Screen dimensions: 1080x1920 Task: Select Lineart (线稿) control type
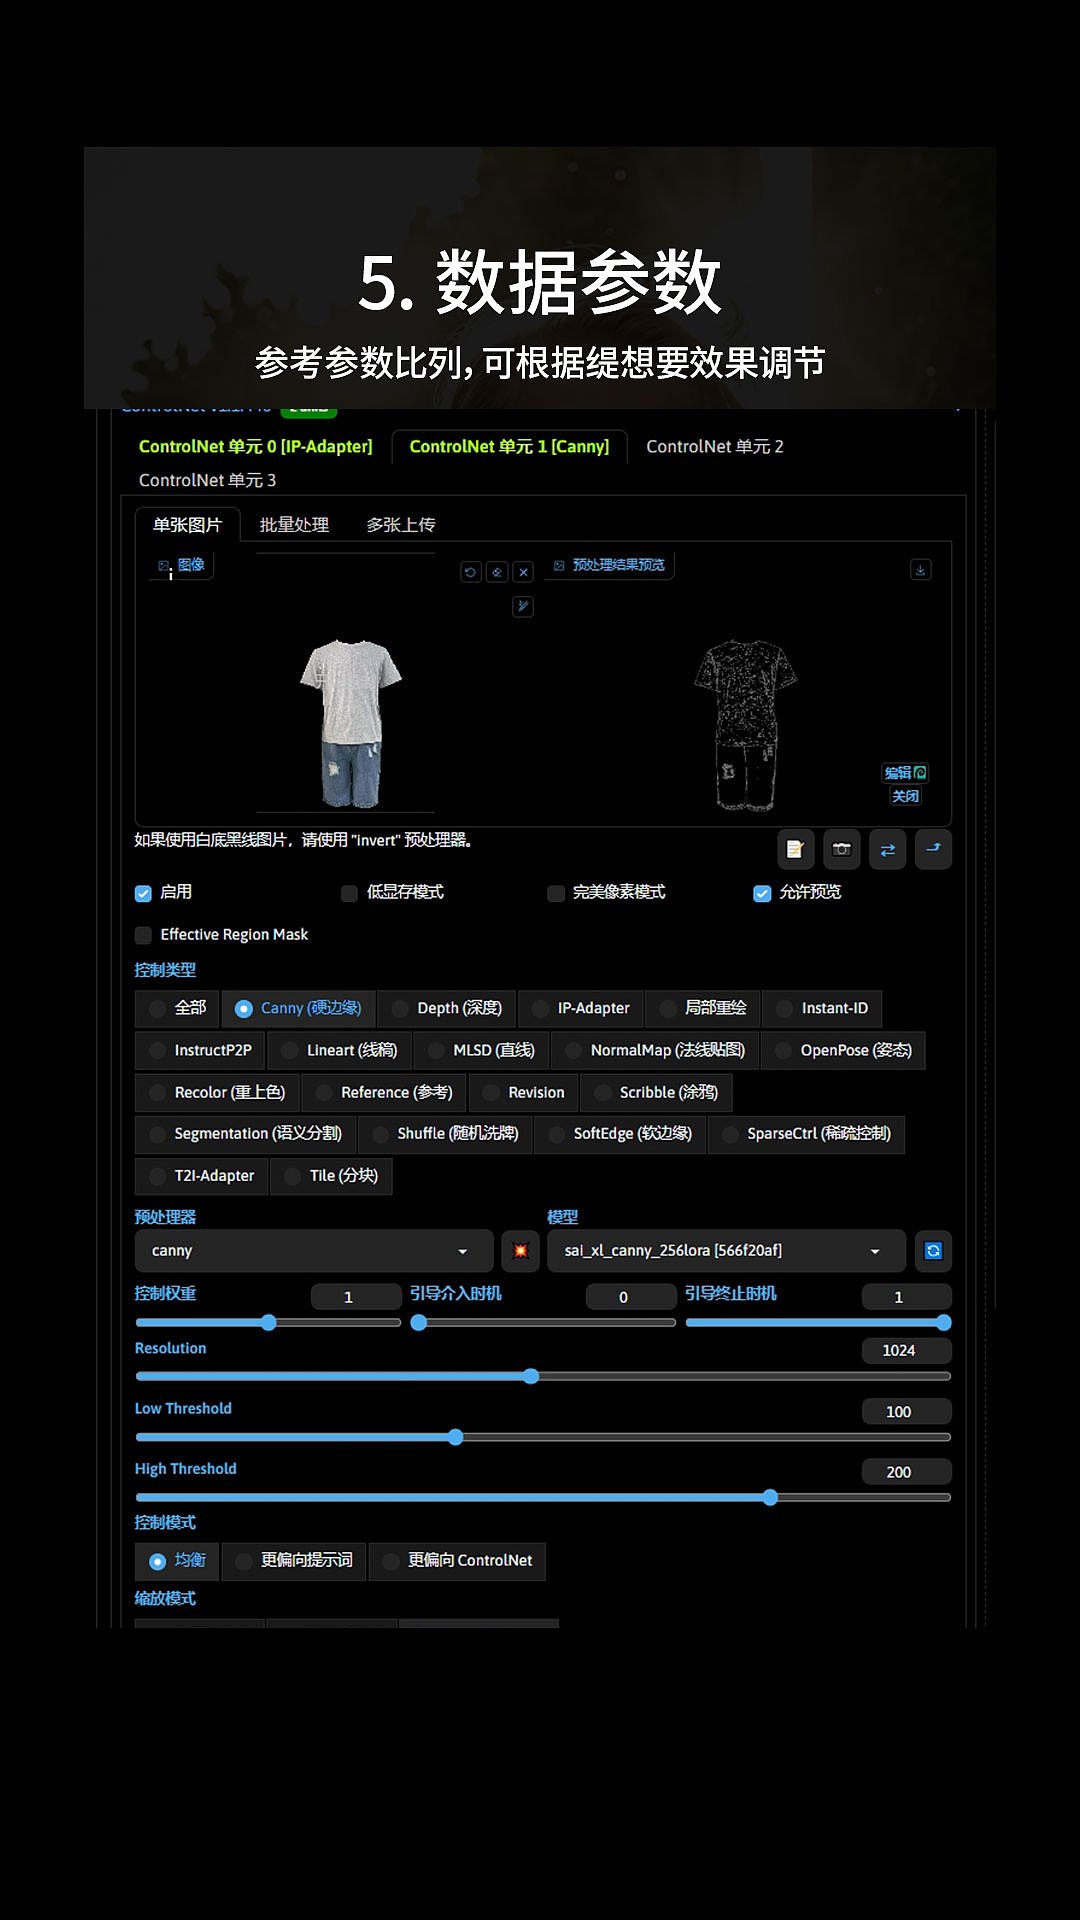pos(339,1050)
